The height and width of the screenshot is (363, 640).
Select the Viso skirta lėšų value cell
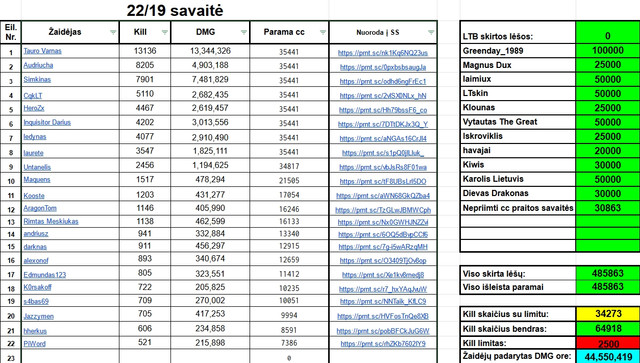pos(608,274)
